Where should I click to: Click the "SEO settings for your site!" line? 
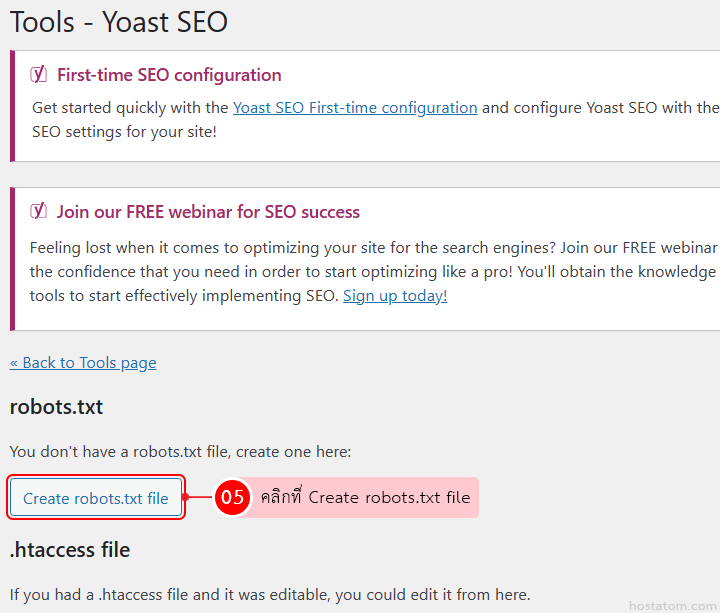click(124, 132)
